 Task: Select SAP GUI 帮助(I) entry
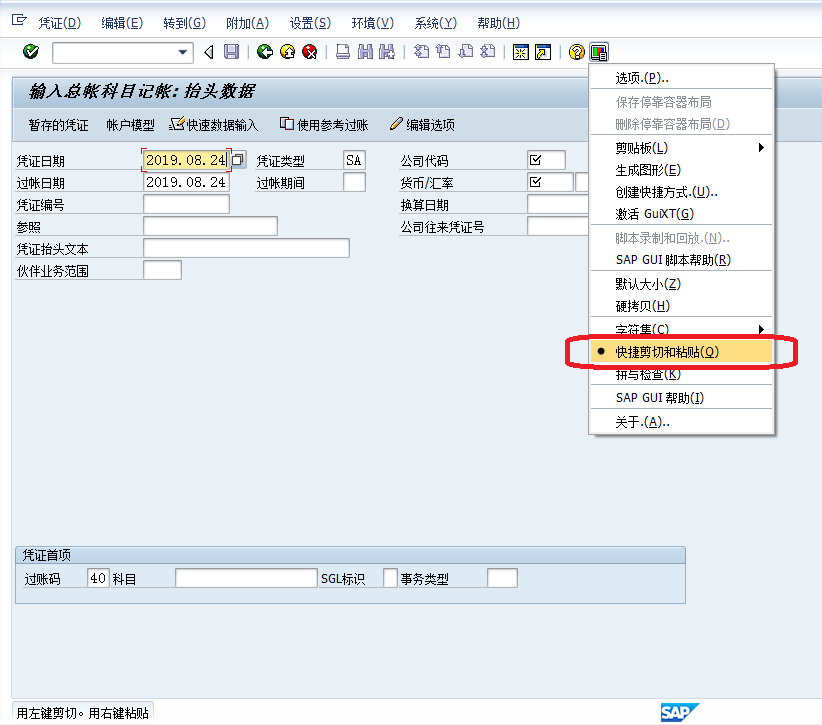coord(681,398)
